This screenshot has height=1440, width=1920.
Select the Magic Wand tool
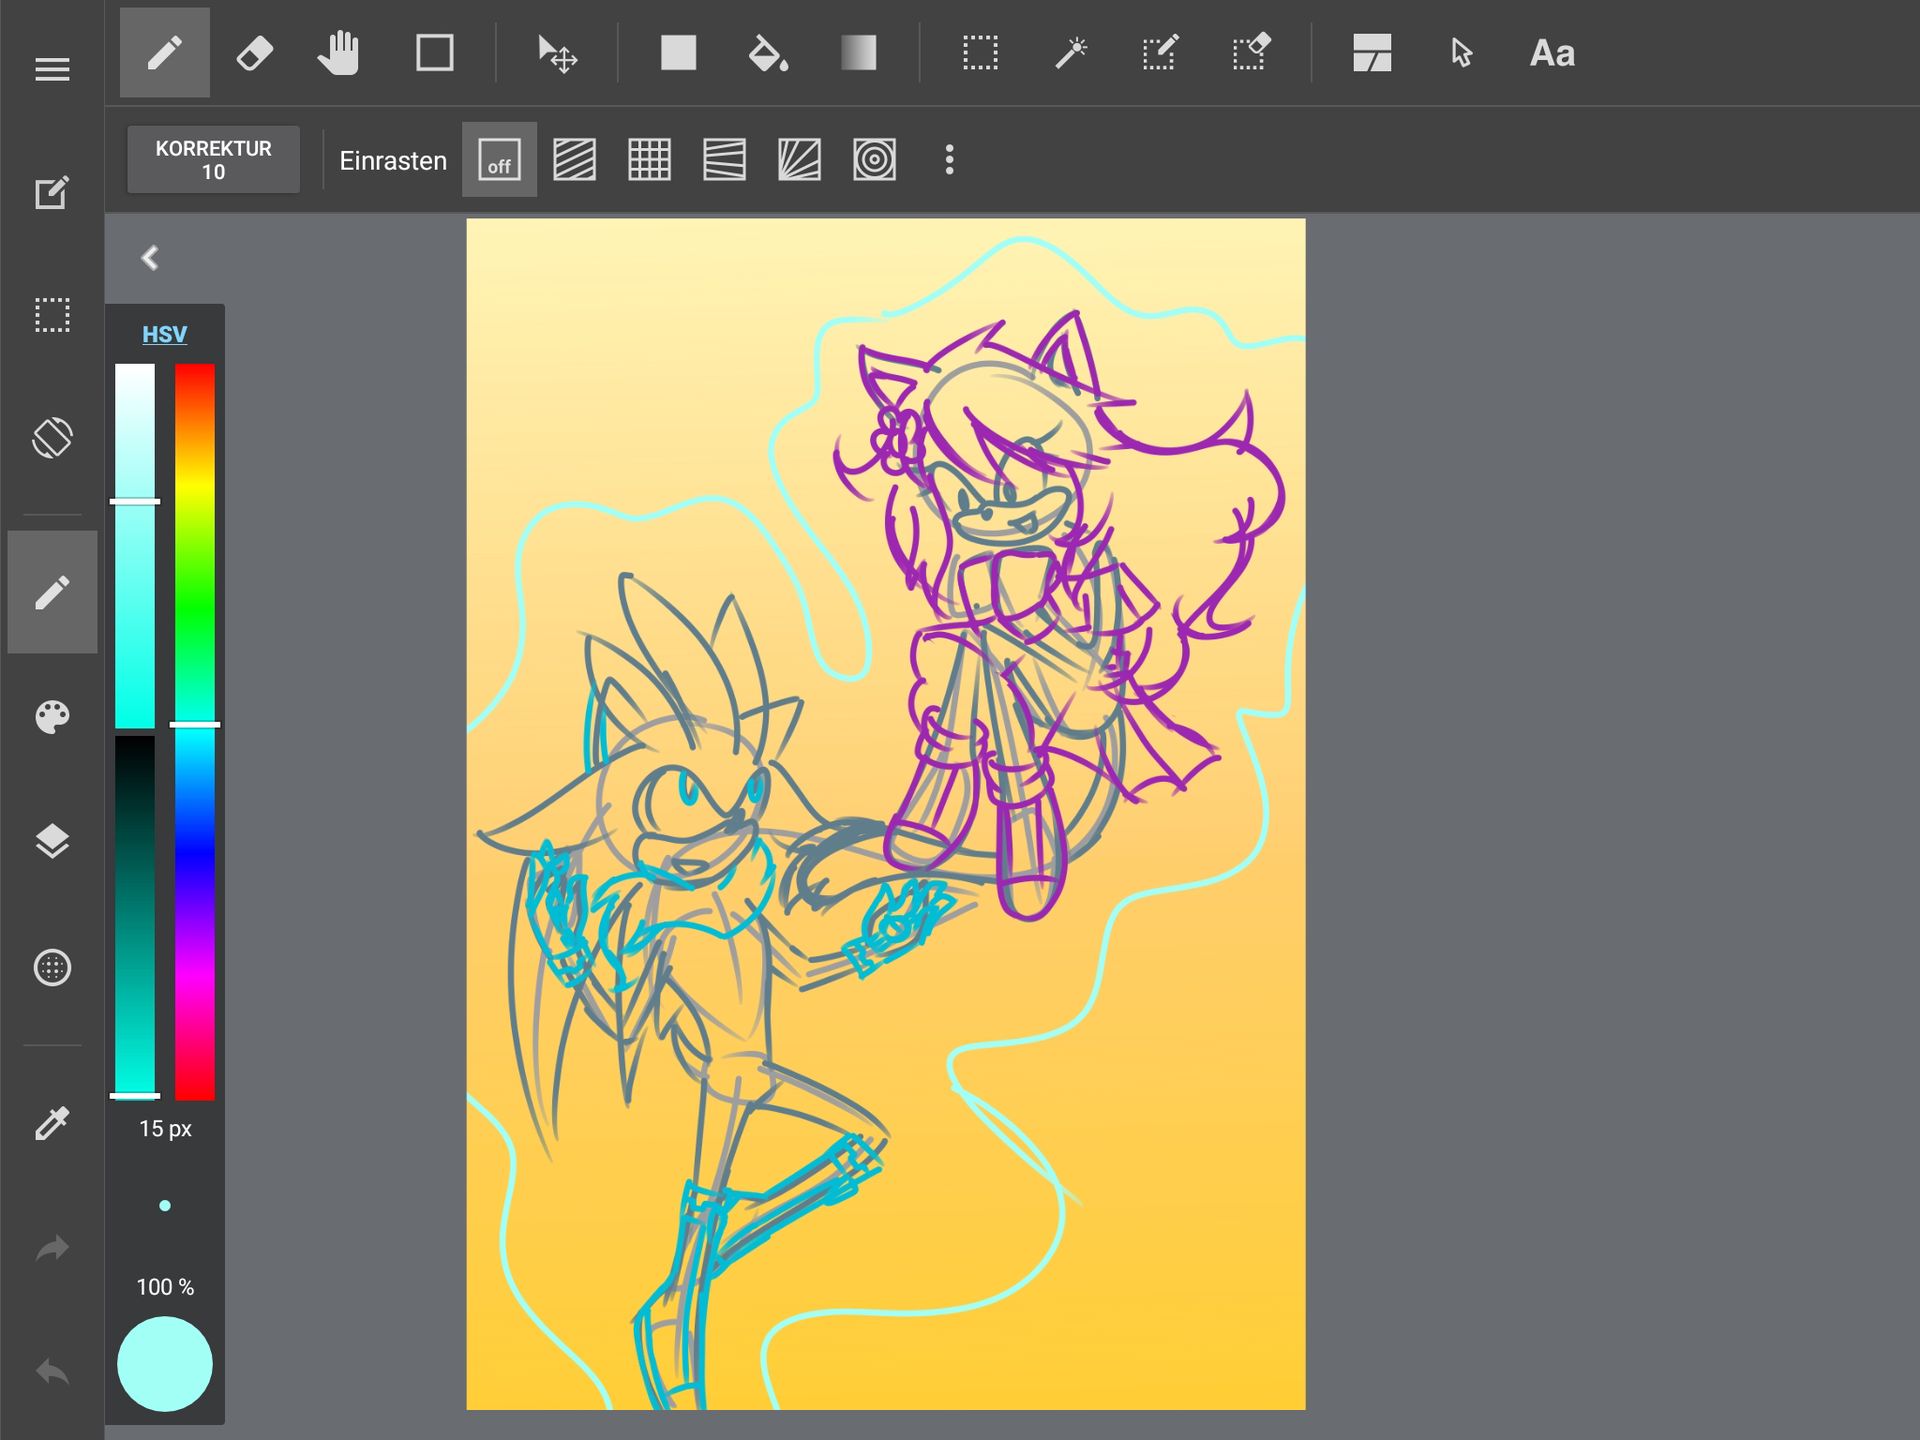(1070, 53)
